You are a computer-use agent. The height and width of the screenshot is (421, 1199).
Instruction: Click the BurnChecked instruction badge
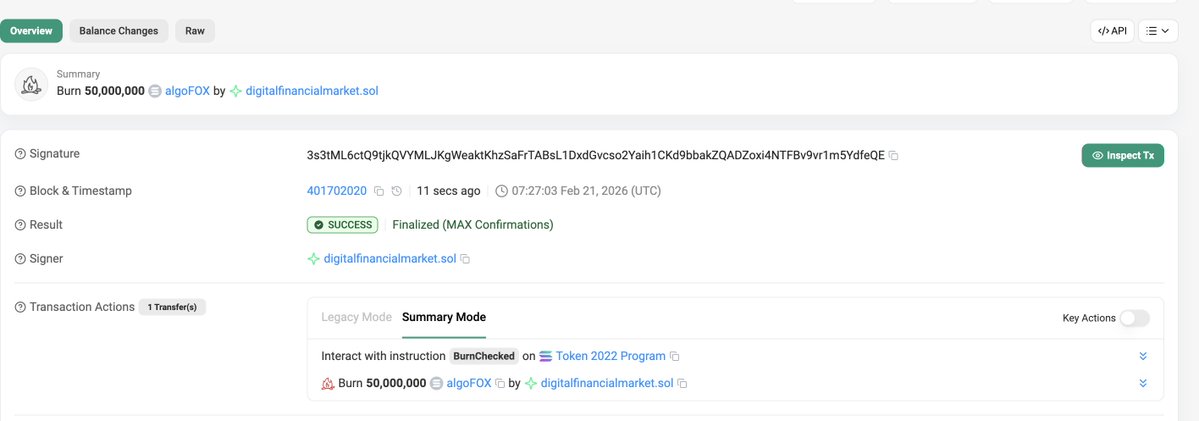(484, 357)
